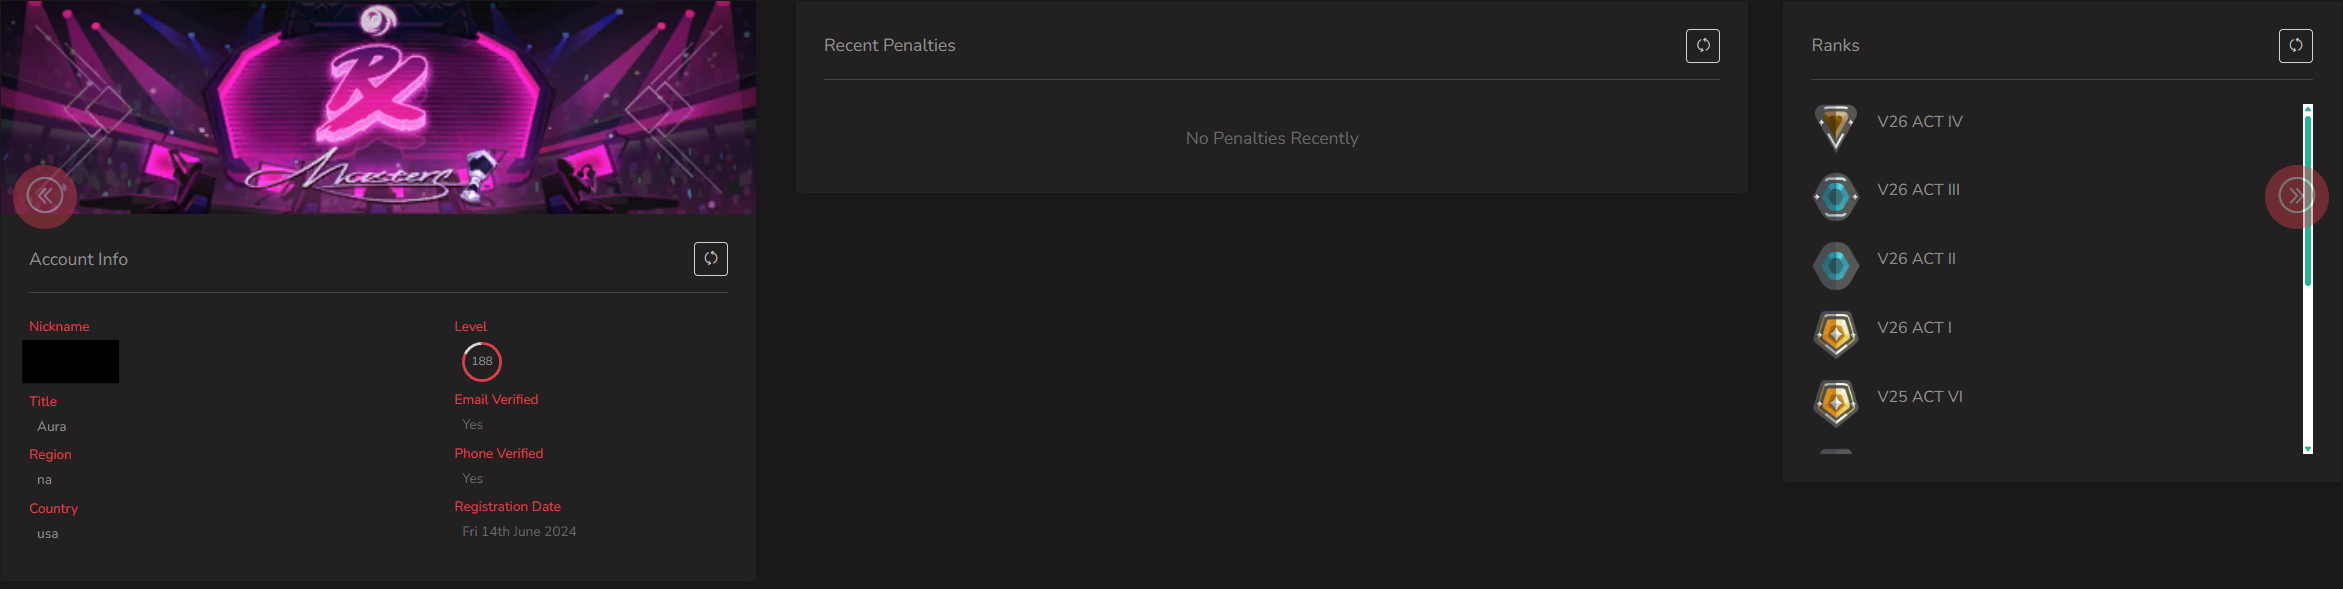Click the Registration Date value text
This screenshot has width=2343, height=589.
coord(519,532)
